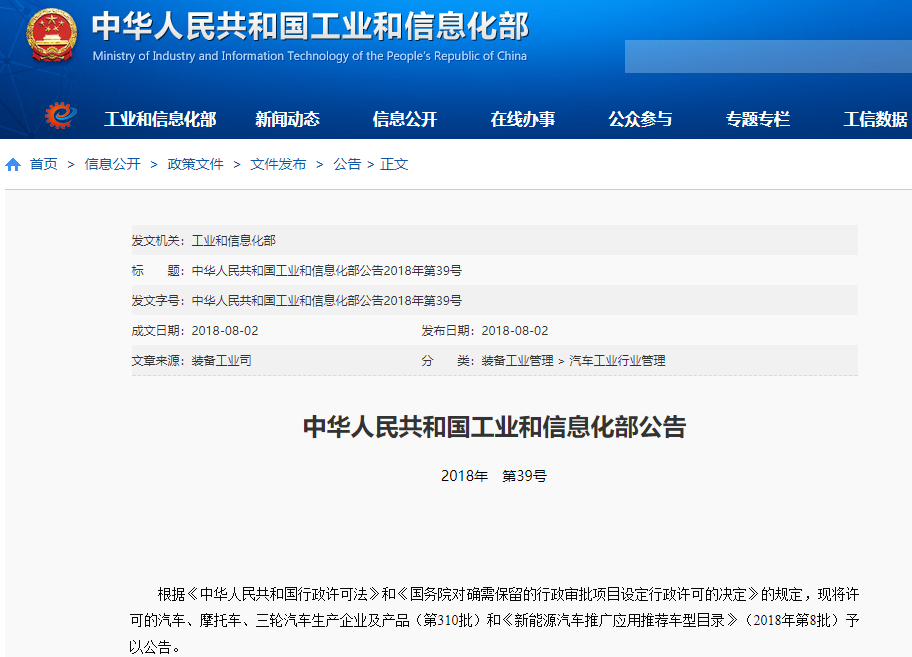
Task: Open the 公众参与 navigation menu
Action: pyautogui.click(x=640, y=118)
